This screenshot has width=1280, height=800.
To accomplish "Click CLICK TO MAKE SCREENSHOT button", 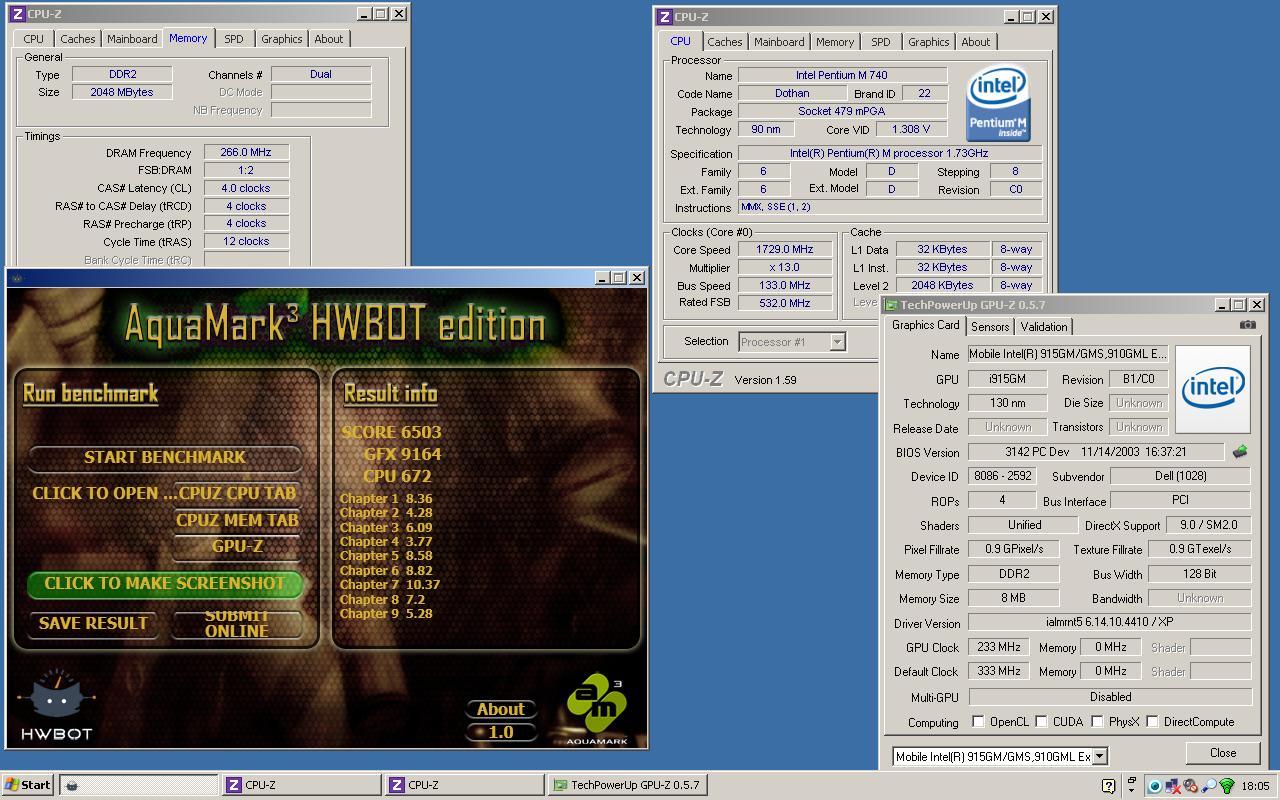I will click(x=165, y=583).
